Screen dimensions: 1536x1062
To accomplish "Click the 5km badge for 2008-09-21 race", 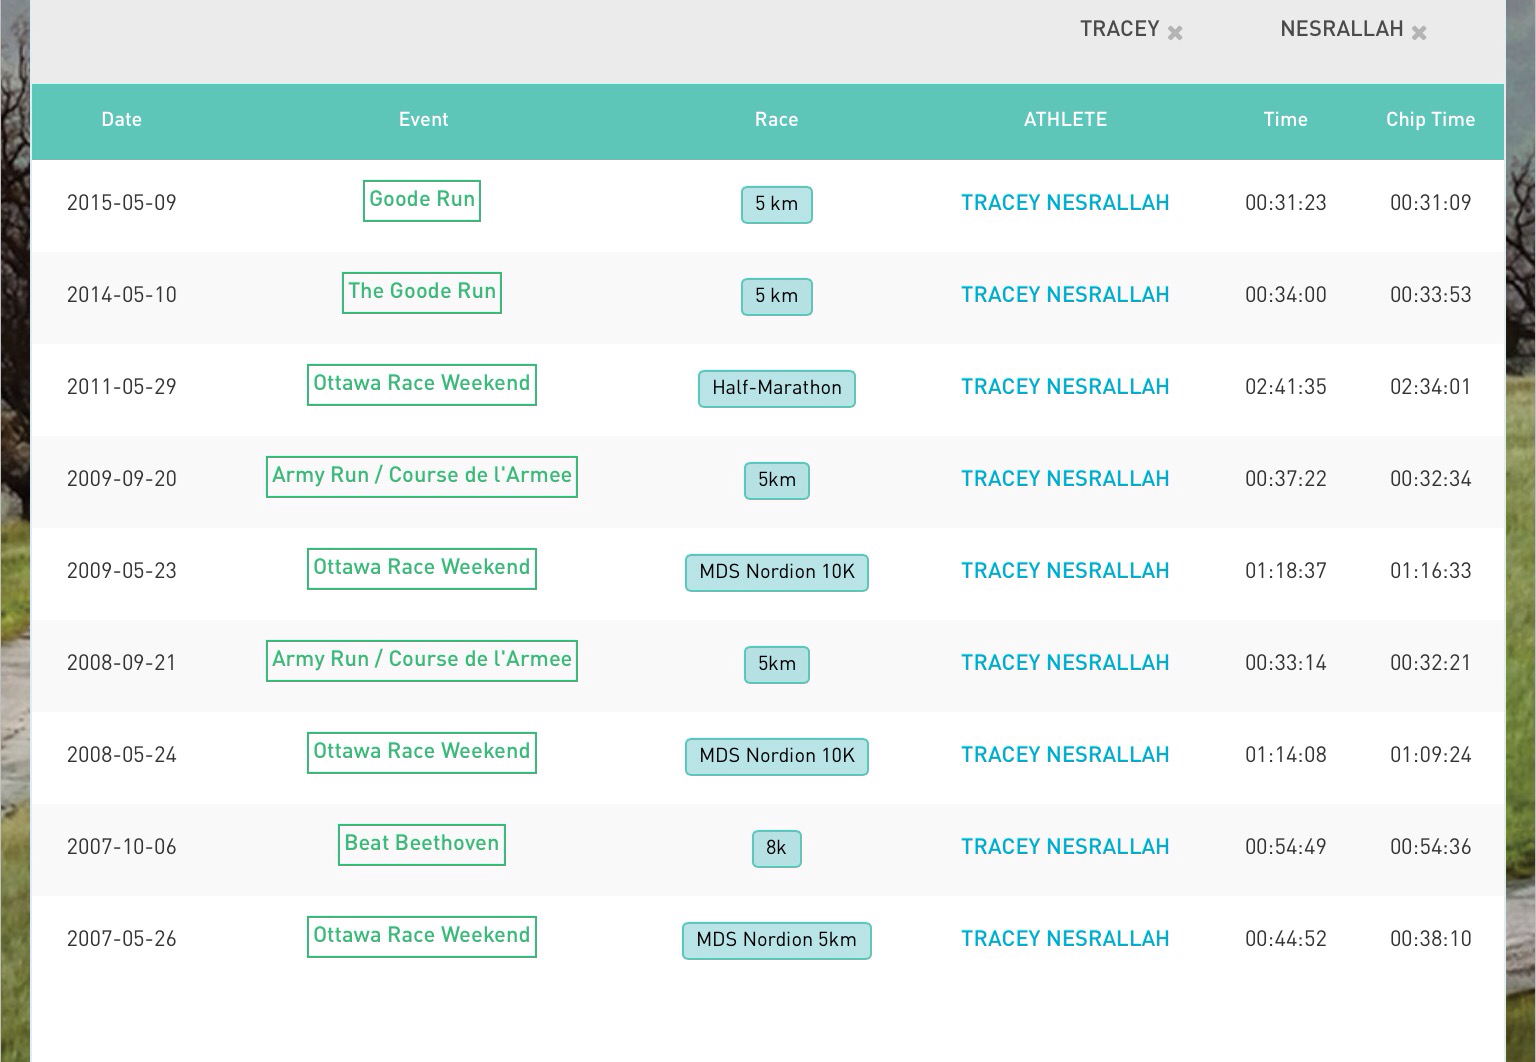I will [776, 664].
